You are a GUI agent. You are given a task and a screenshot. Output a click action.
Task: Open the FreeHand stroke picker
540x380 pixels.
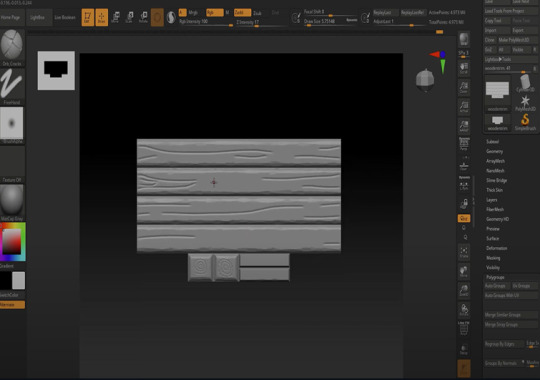click(x=12, y=86)
